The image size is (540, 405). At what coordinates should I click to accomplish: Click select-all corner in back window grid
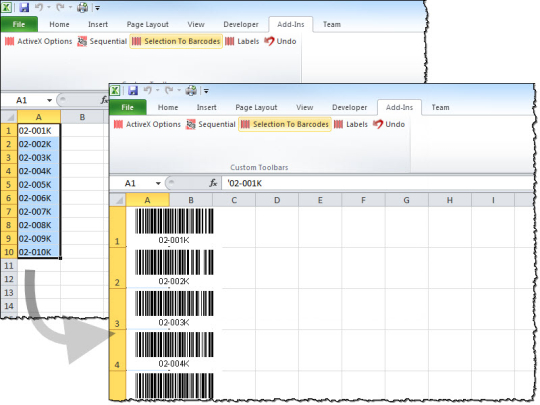(x=9, y=117)
